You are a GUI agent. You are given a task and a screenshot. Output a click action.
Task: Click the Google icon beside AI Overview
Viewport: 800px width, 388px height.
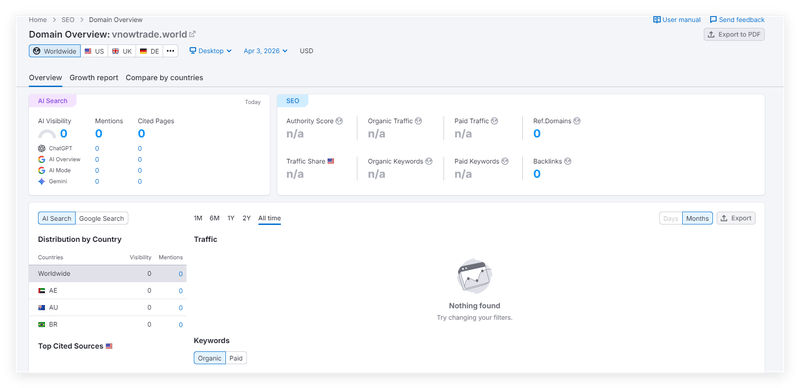pos(42,159)
